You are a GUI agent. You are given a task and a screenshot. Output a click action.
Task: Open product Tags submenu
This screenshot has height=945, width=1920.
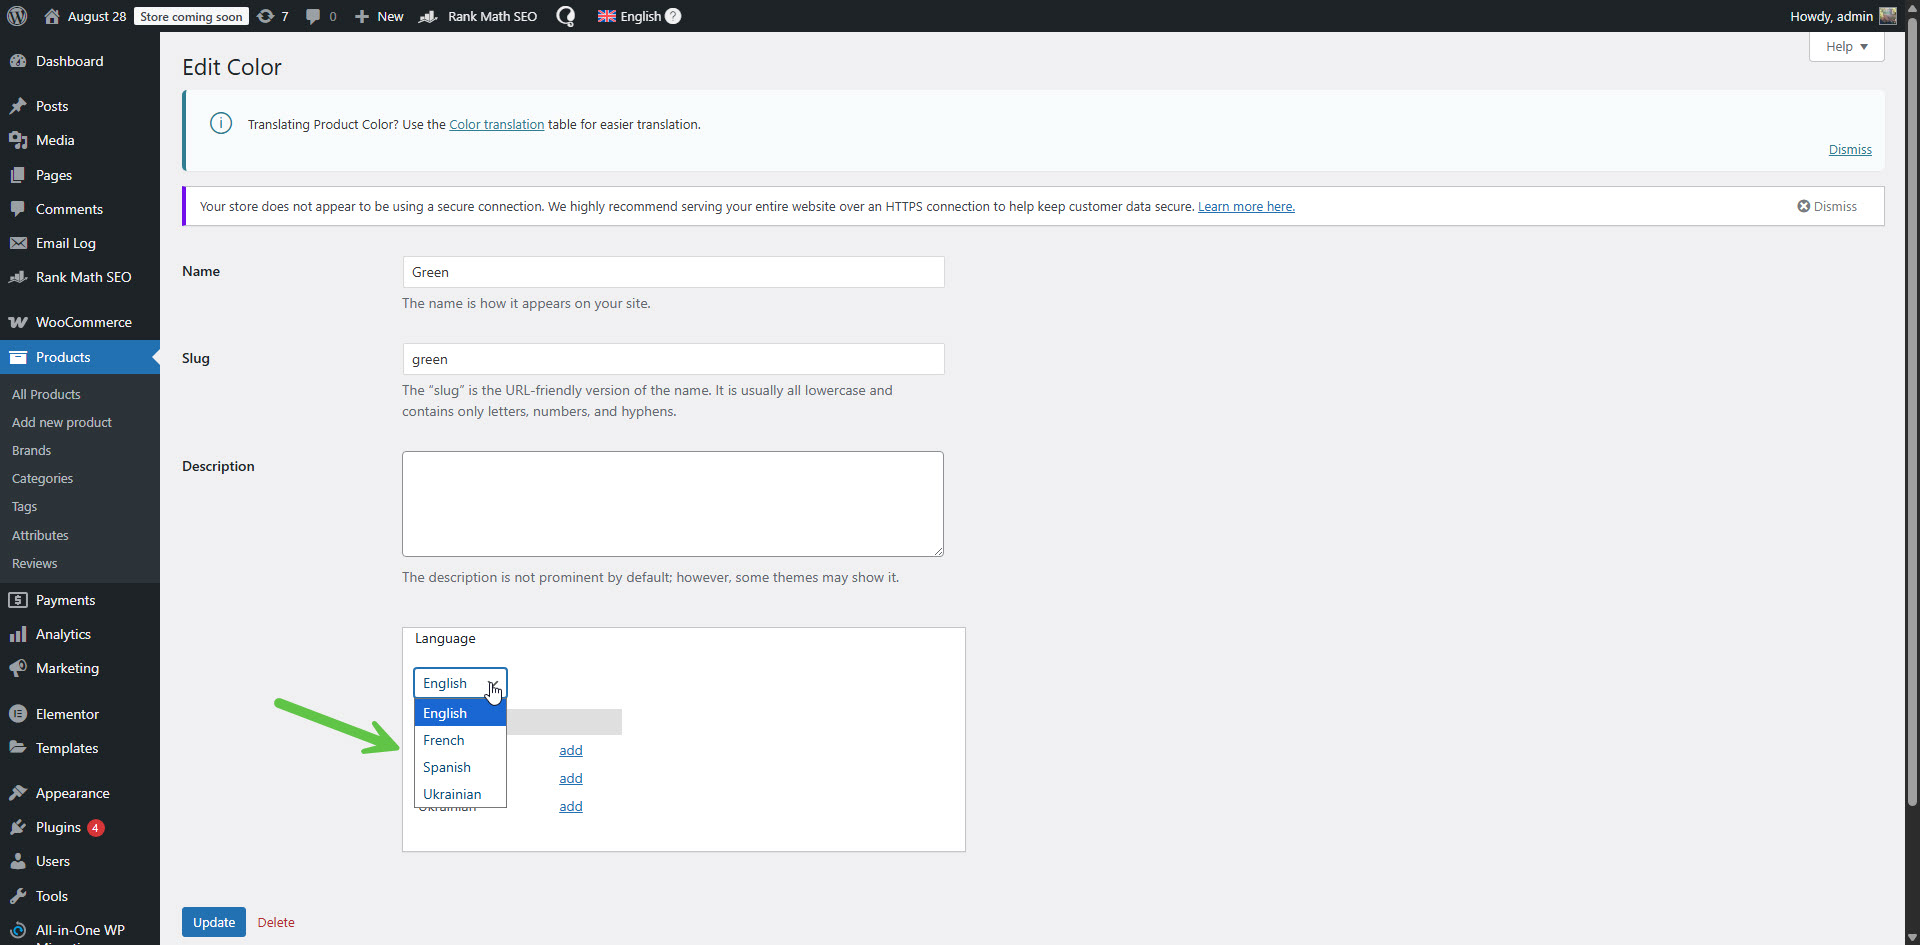24,506
